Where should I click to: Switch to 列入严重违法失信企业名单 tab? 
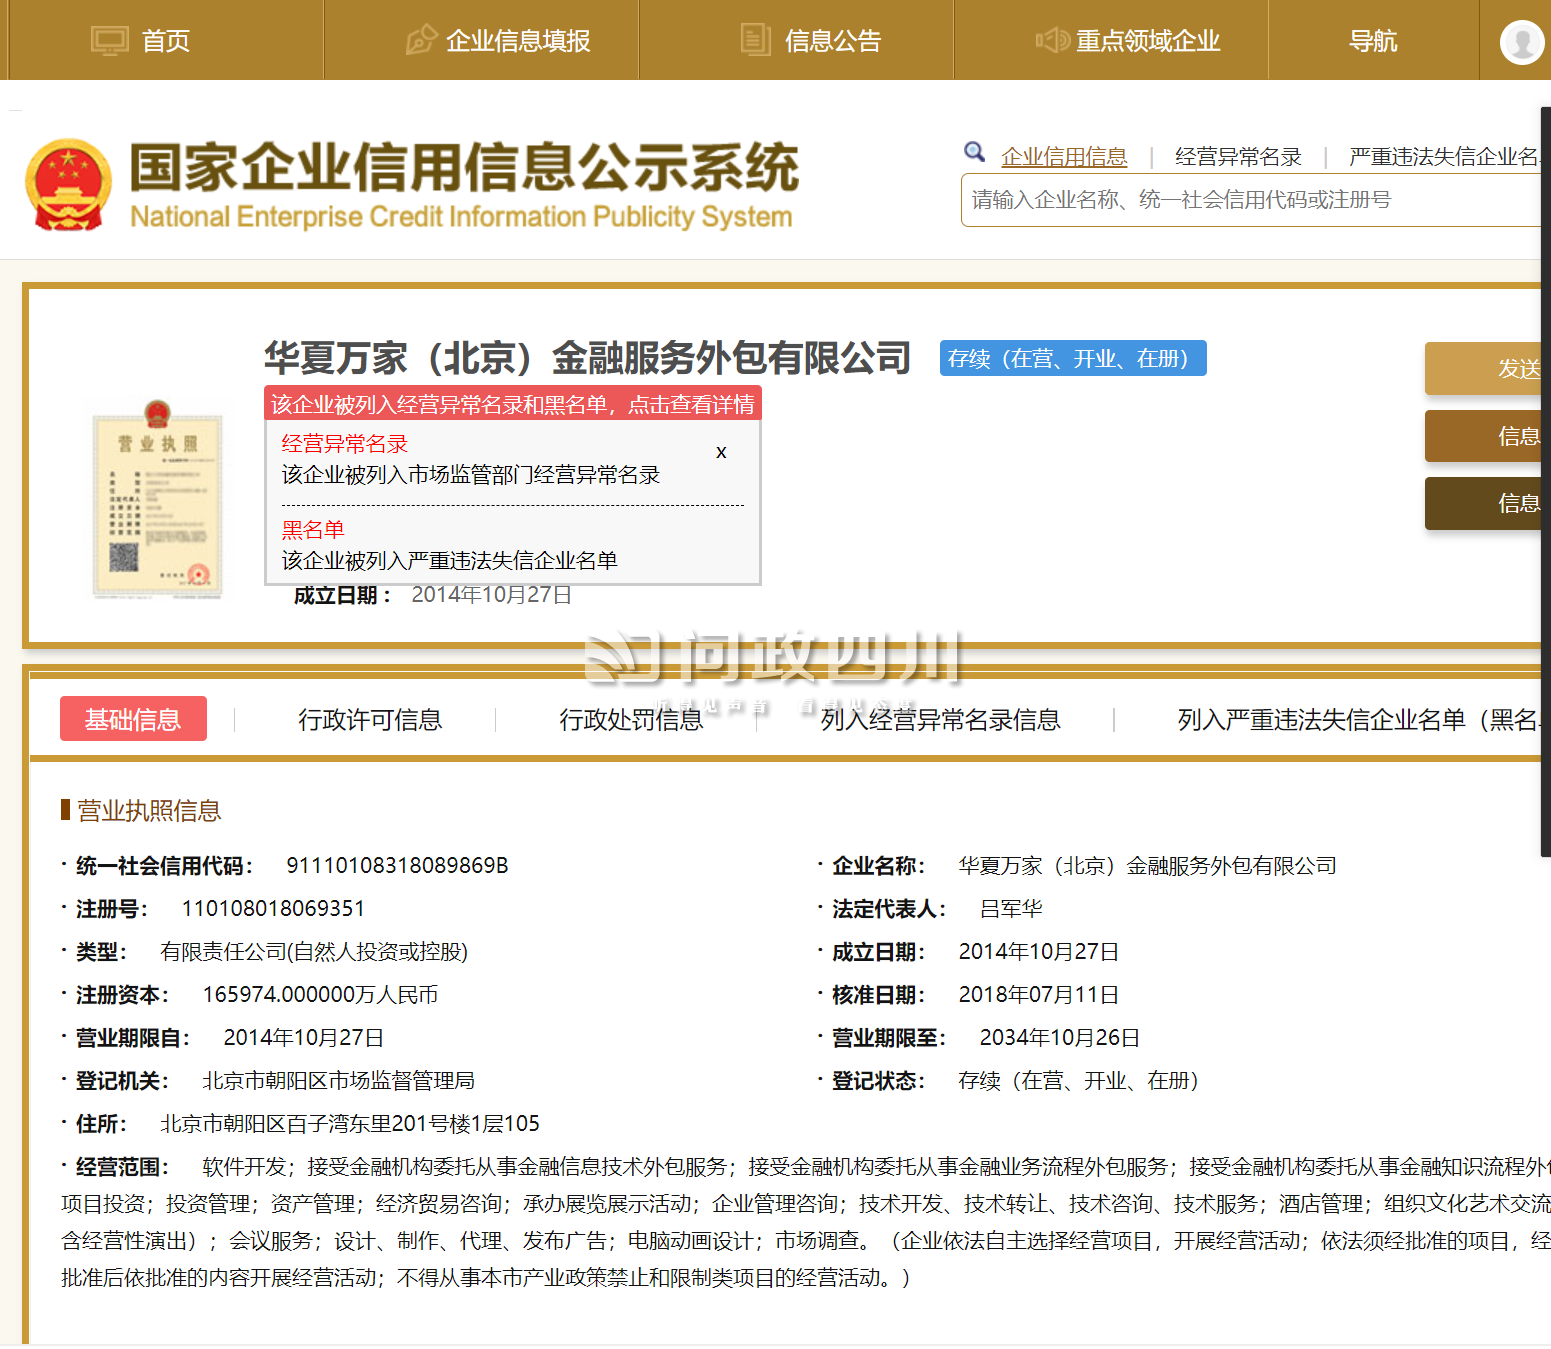[1358, 720]
